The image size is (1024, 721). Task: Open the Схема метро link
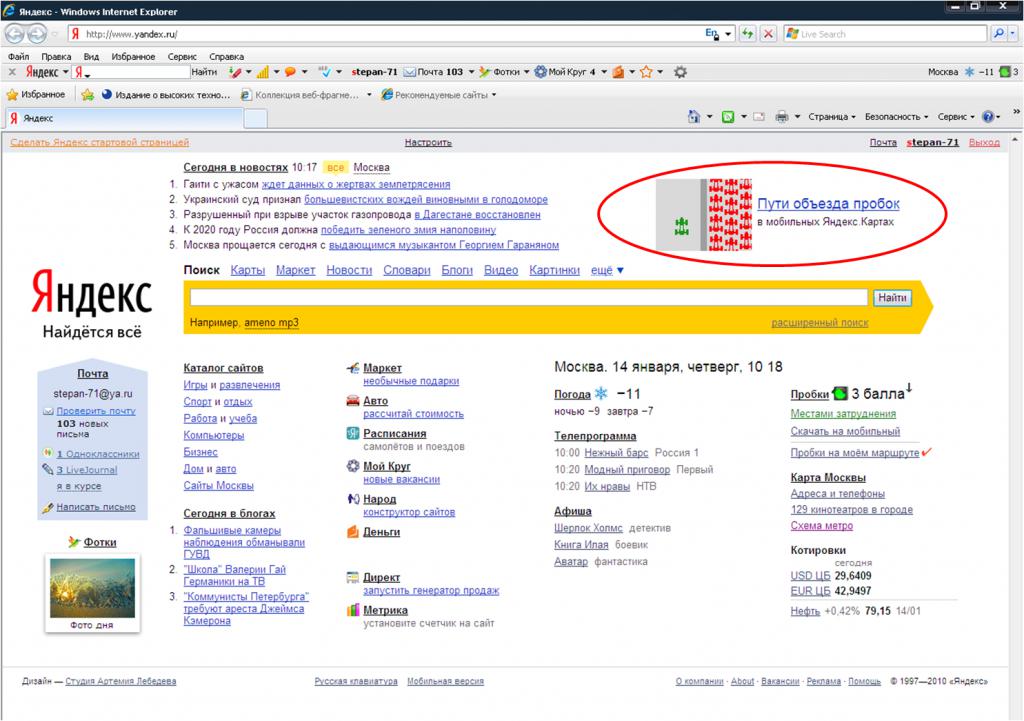(821, 526)
